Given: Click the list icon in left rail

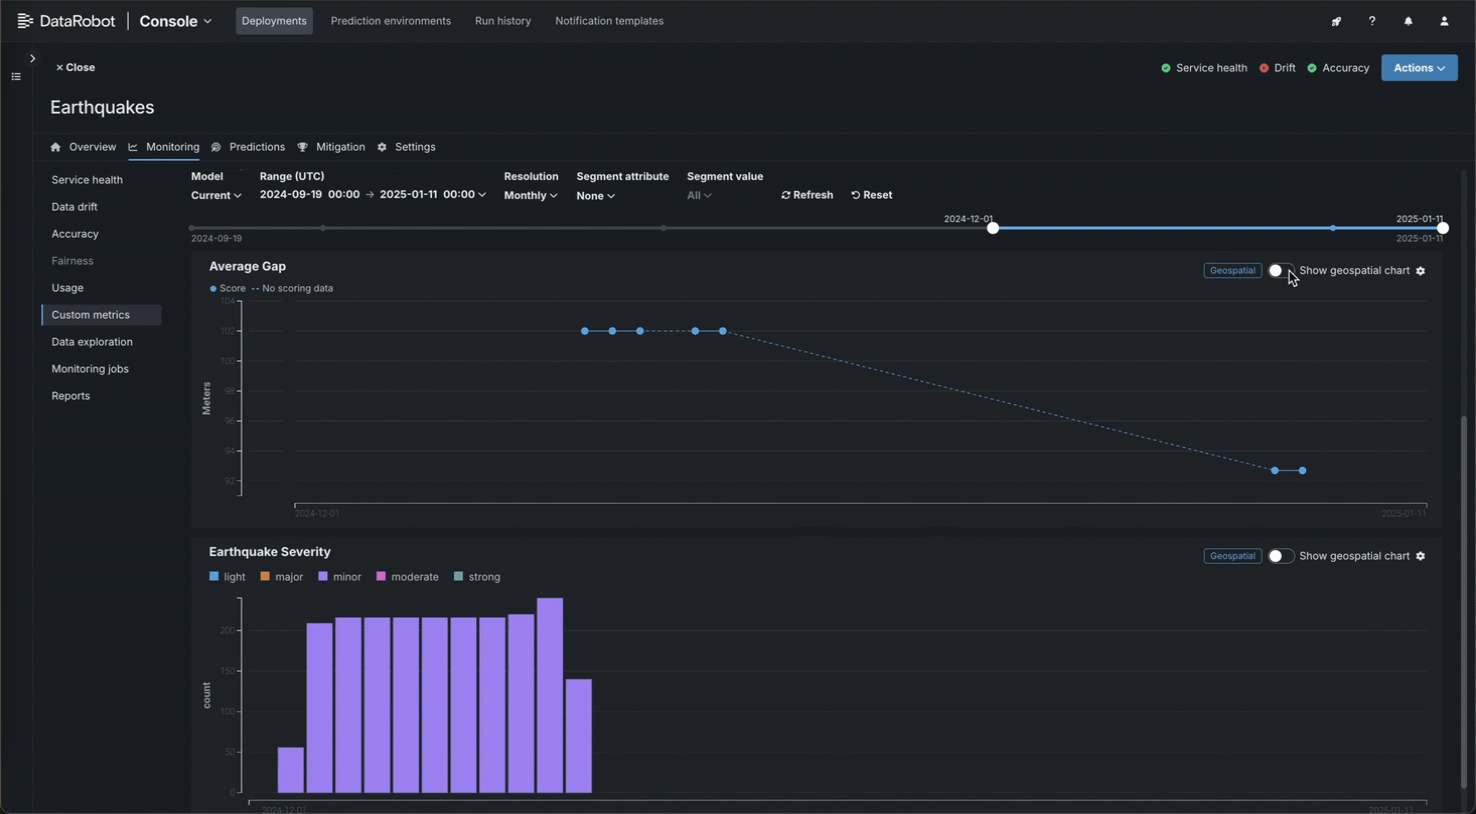Looking at the screenshot, I should [16, 77].
